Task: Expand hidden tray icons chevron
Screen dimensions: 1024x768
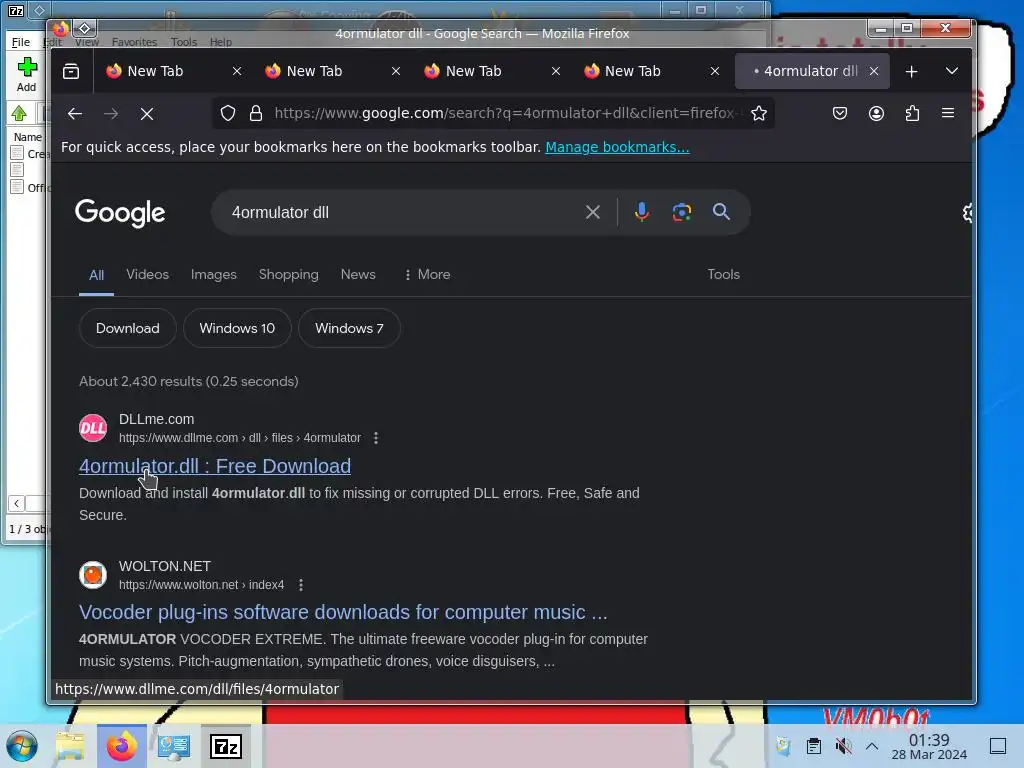Action: point(872,746)
